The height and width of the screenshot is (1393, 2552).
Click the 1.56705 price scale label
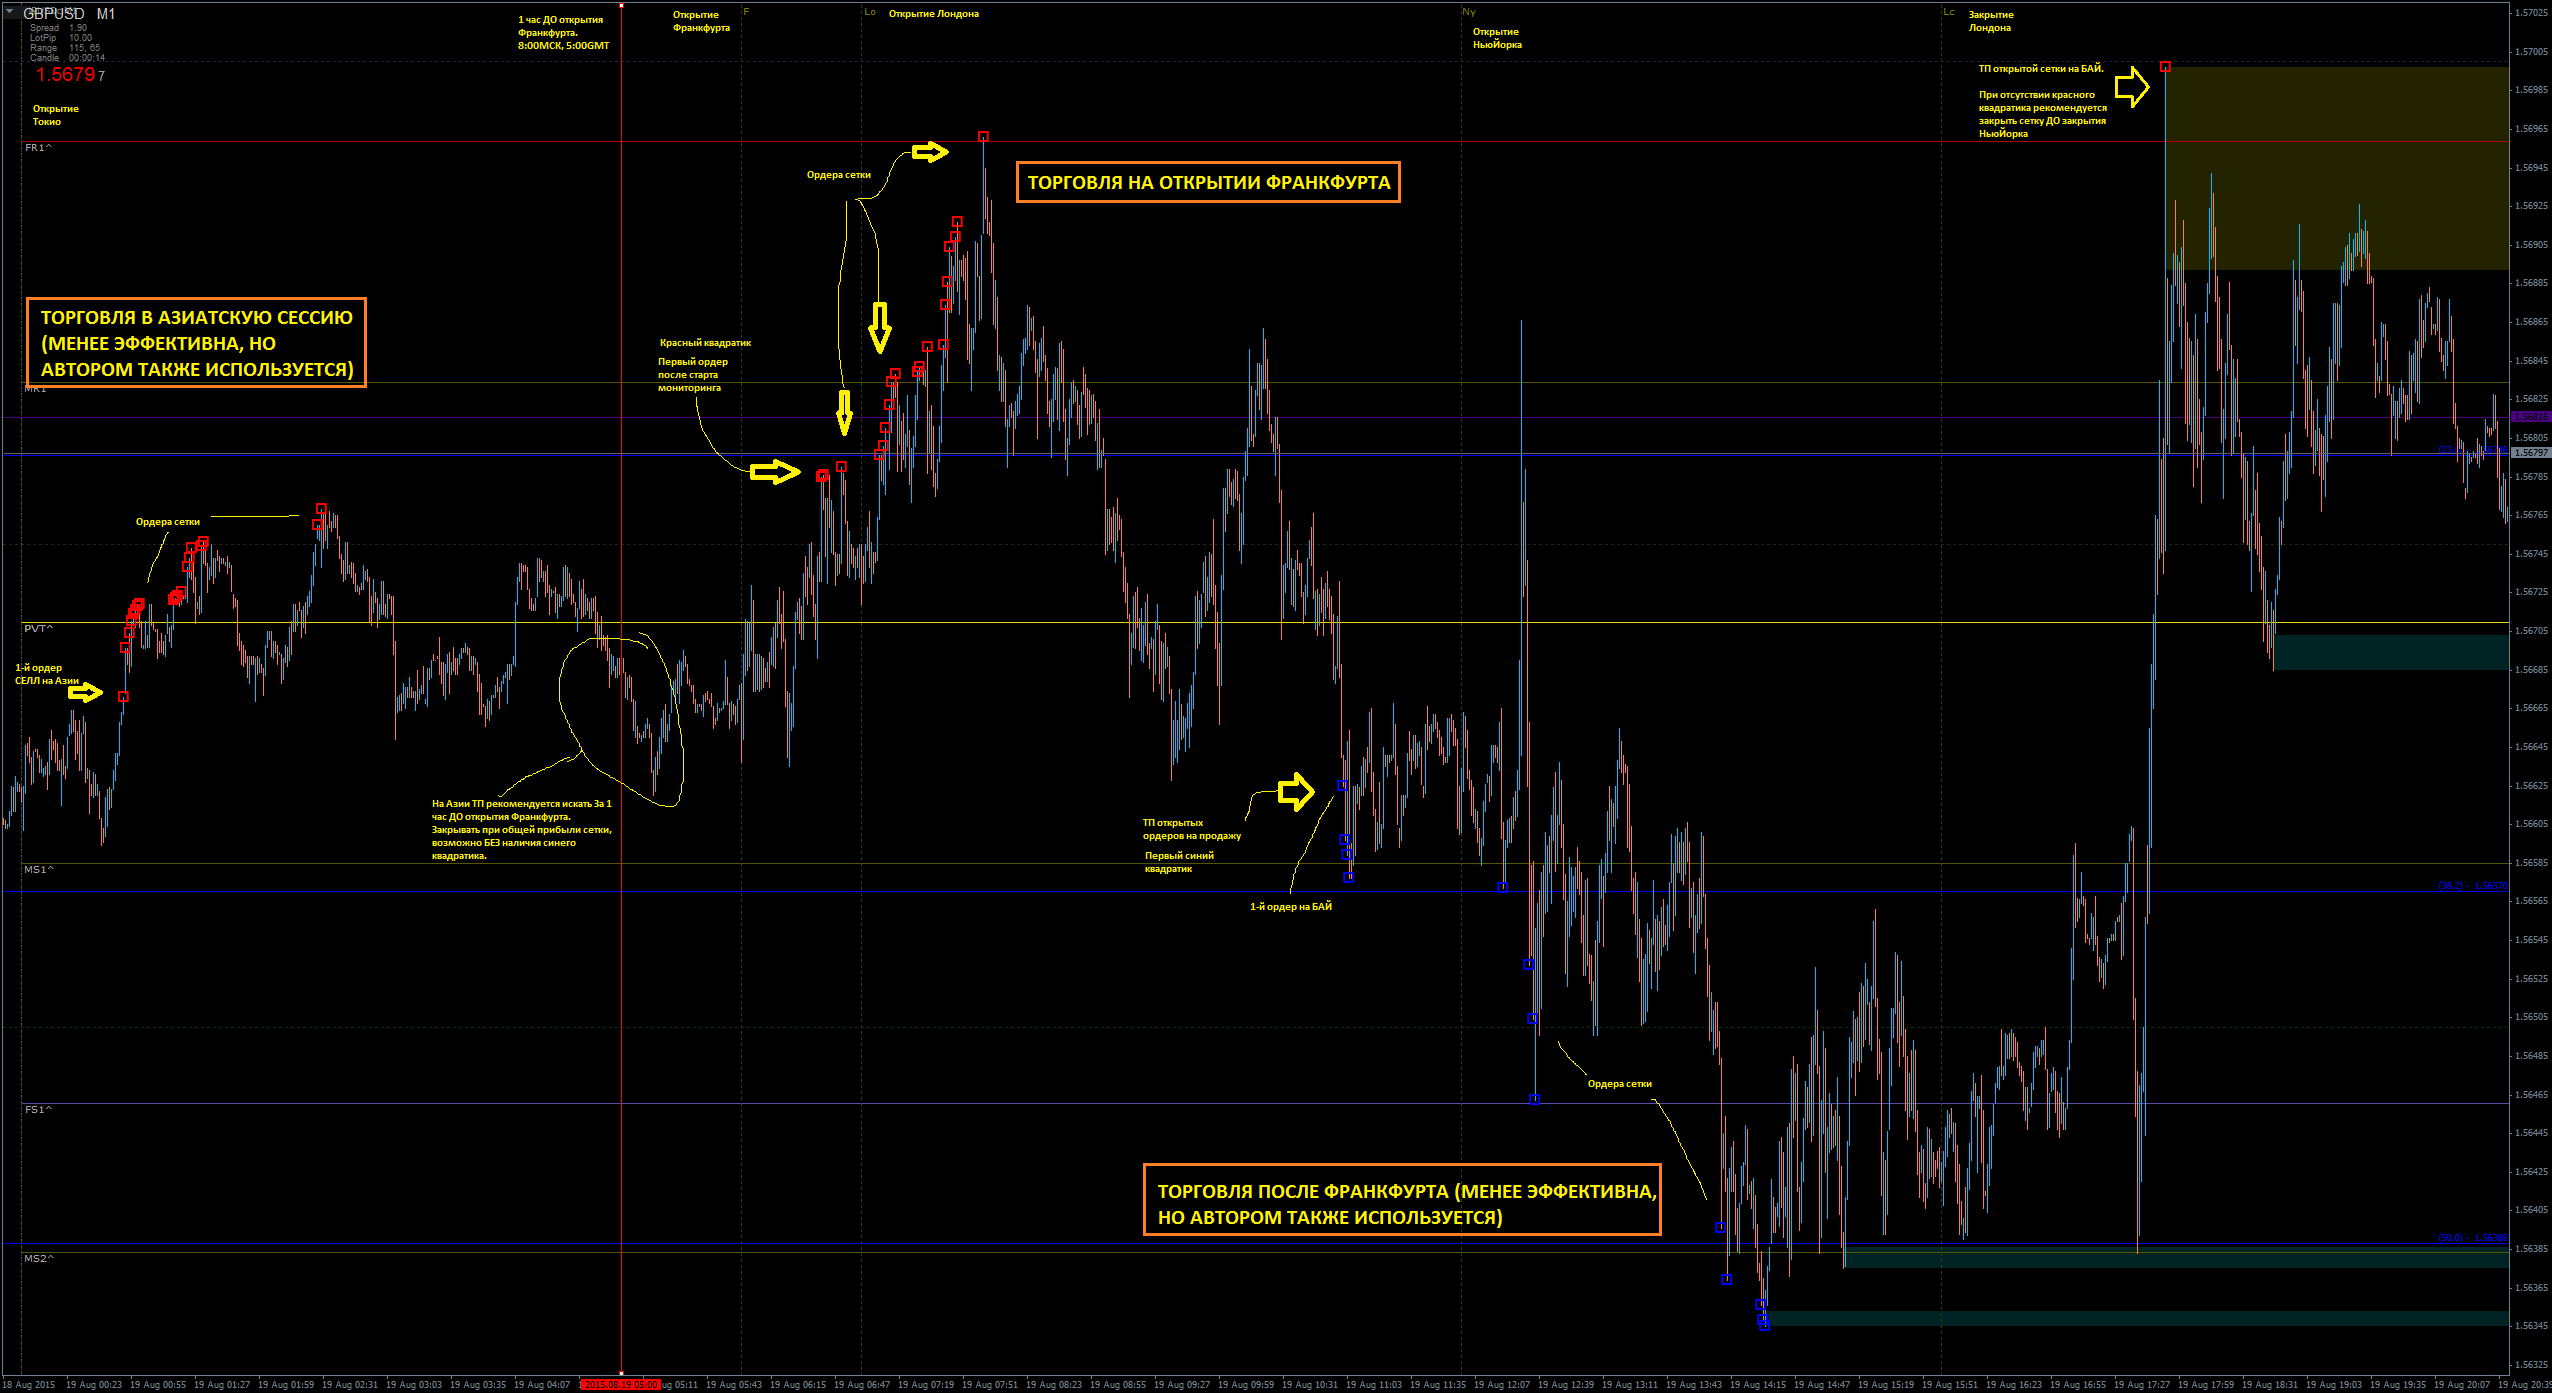[2531, 631]
